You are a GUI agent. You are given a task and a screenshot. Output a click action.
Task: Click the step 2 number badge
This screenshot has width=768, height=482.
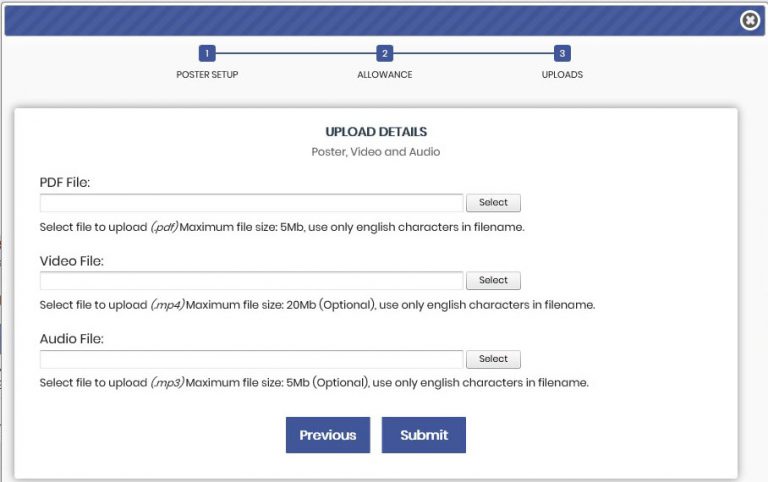pos(384,54)
